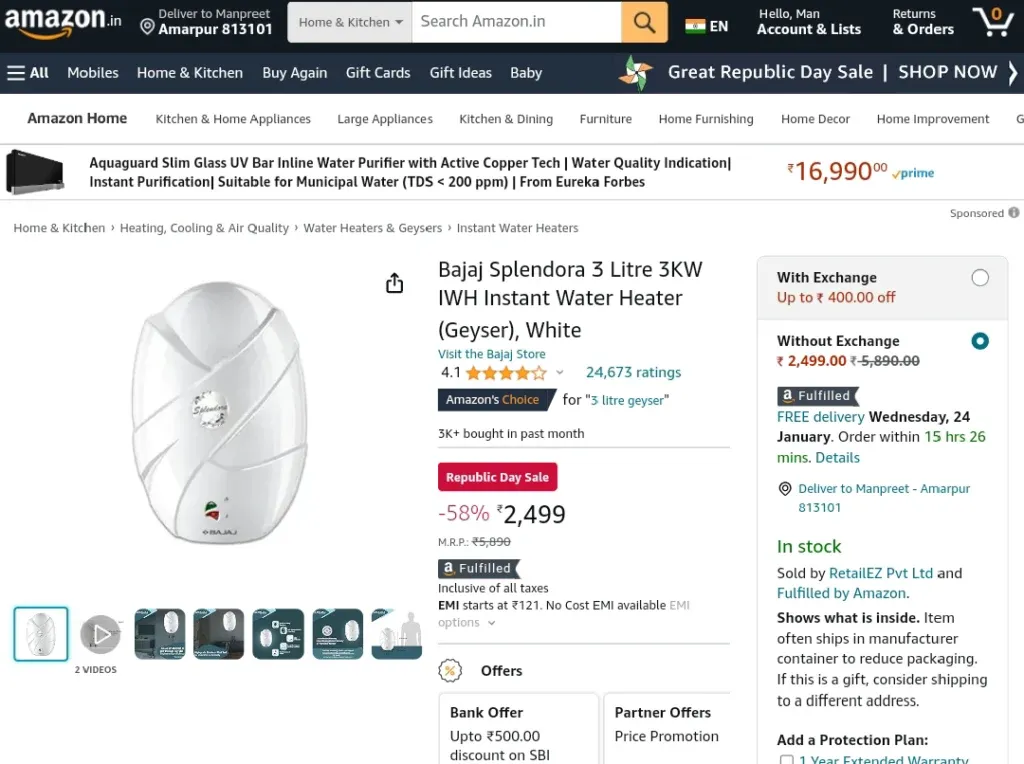Open the Large Appliances tab
Image resolution: width=1024 pixels, height=764 pixels.
385,119
